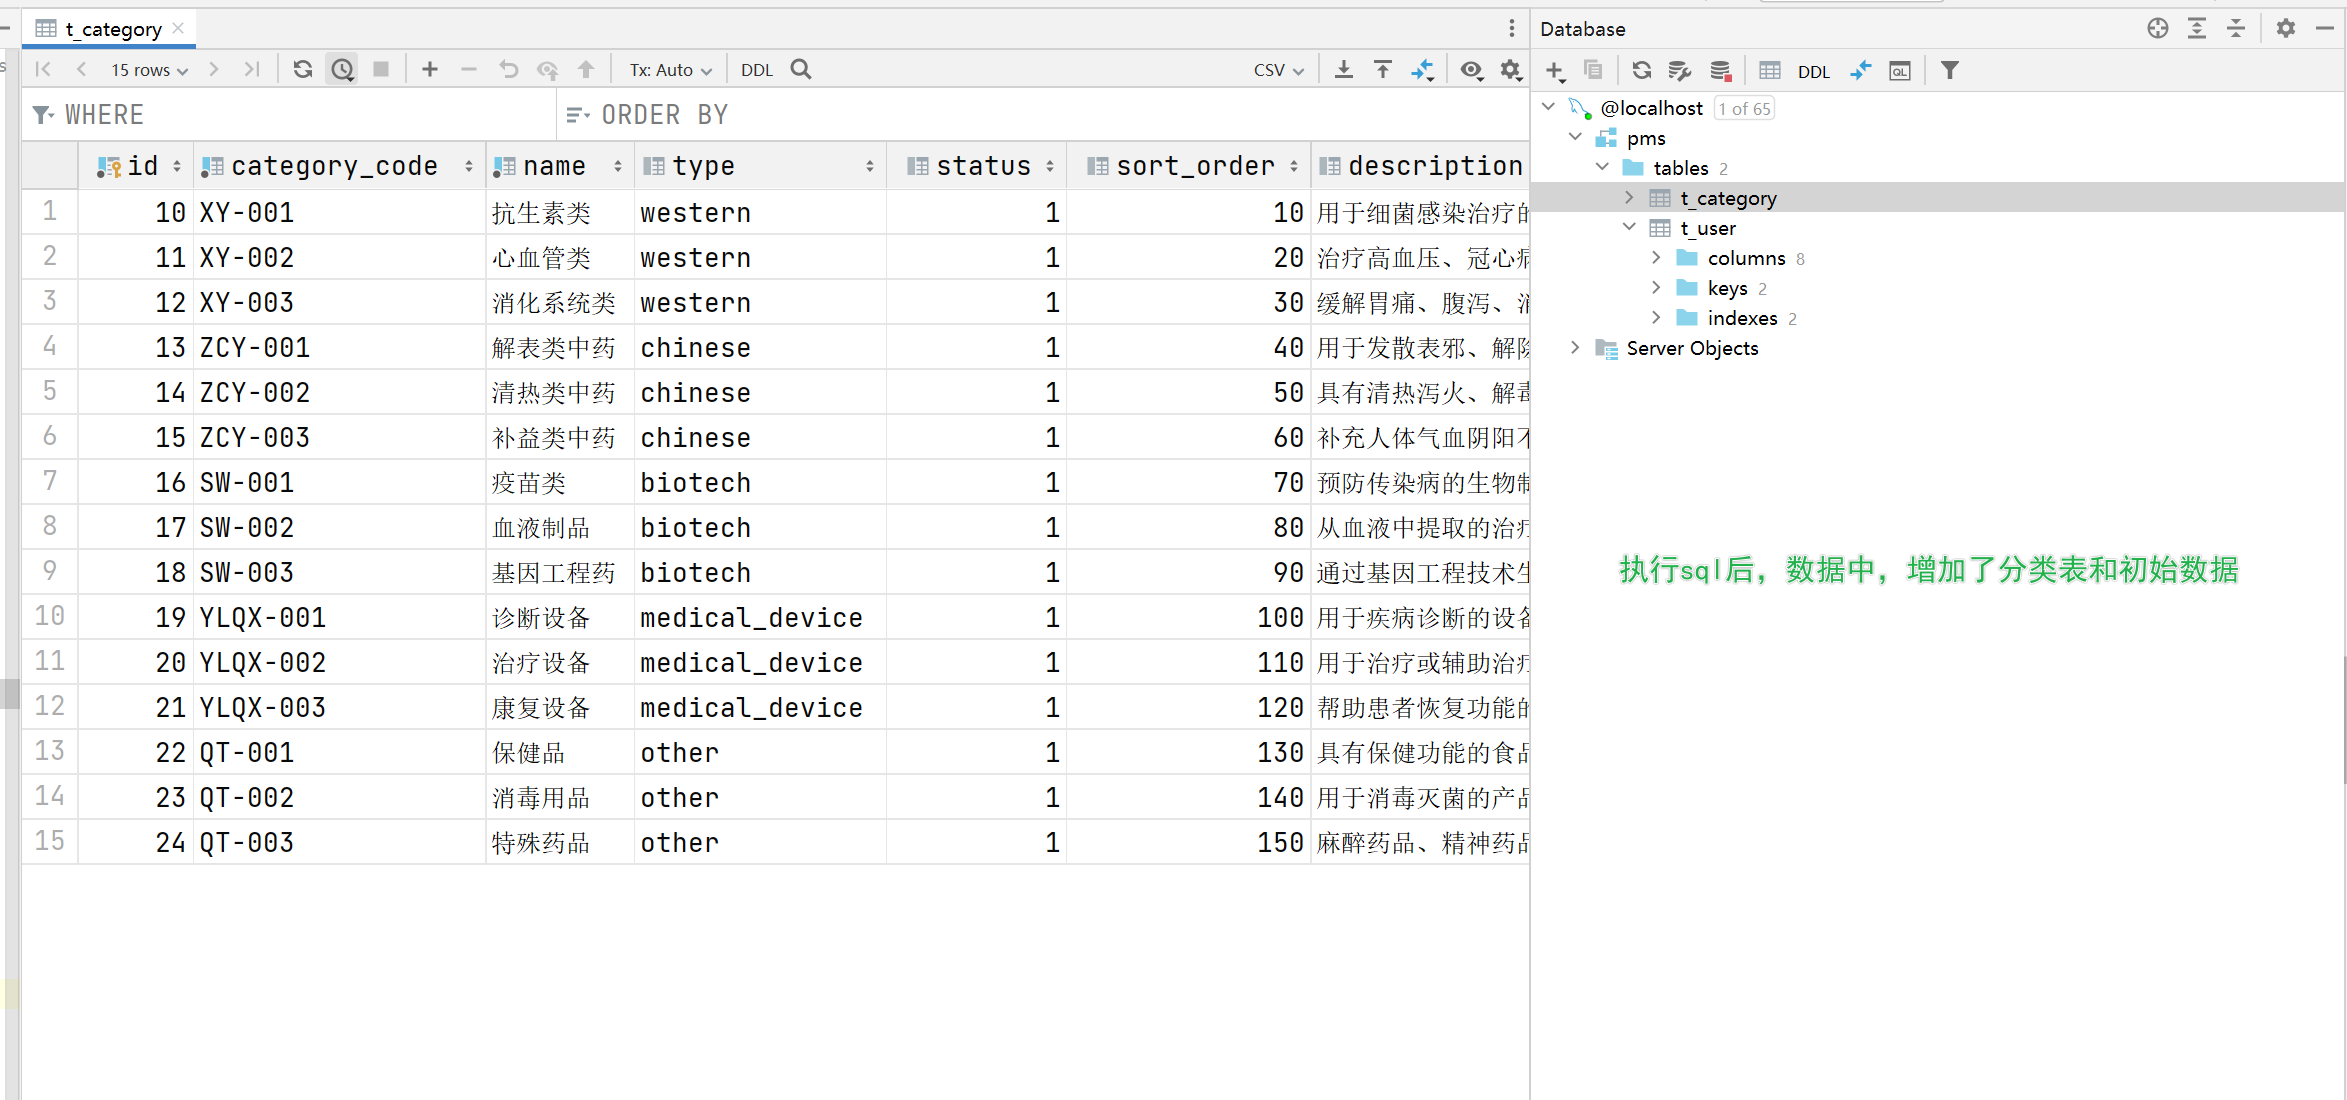This screenshot has height=1100, width=2347.
Task: Click the reload page refresh icon
Action: 303,69
